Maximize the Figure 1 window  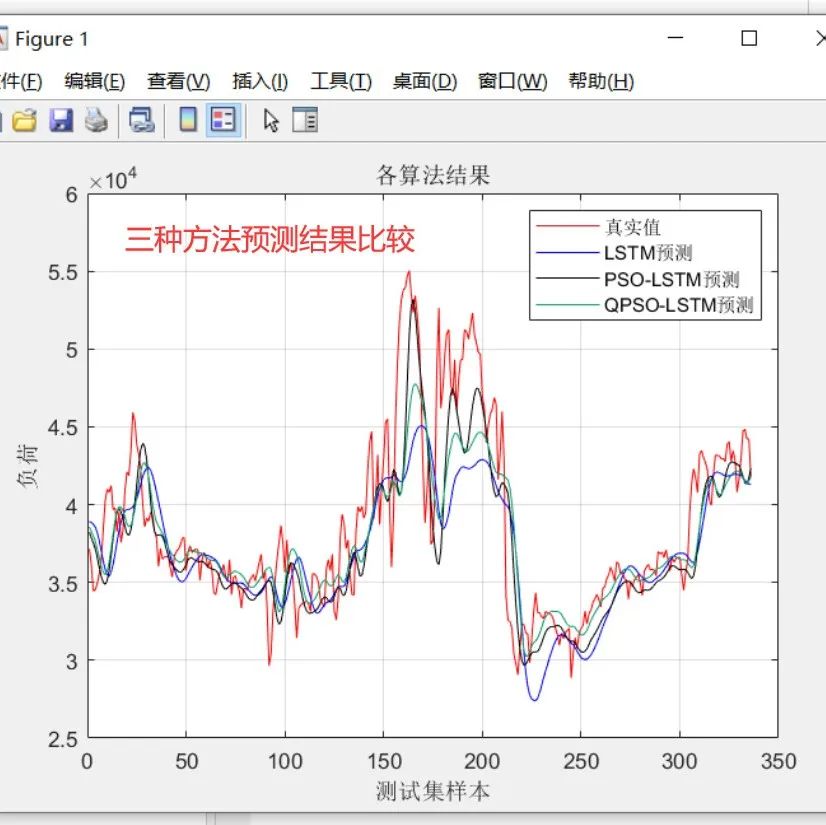[749, 38]
